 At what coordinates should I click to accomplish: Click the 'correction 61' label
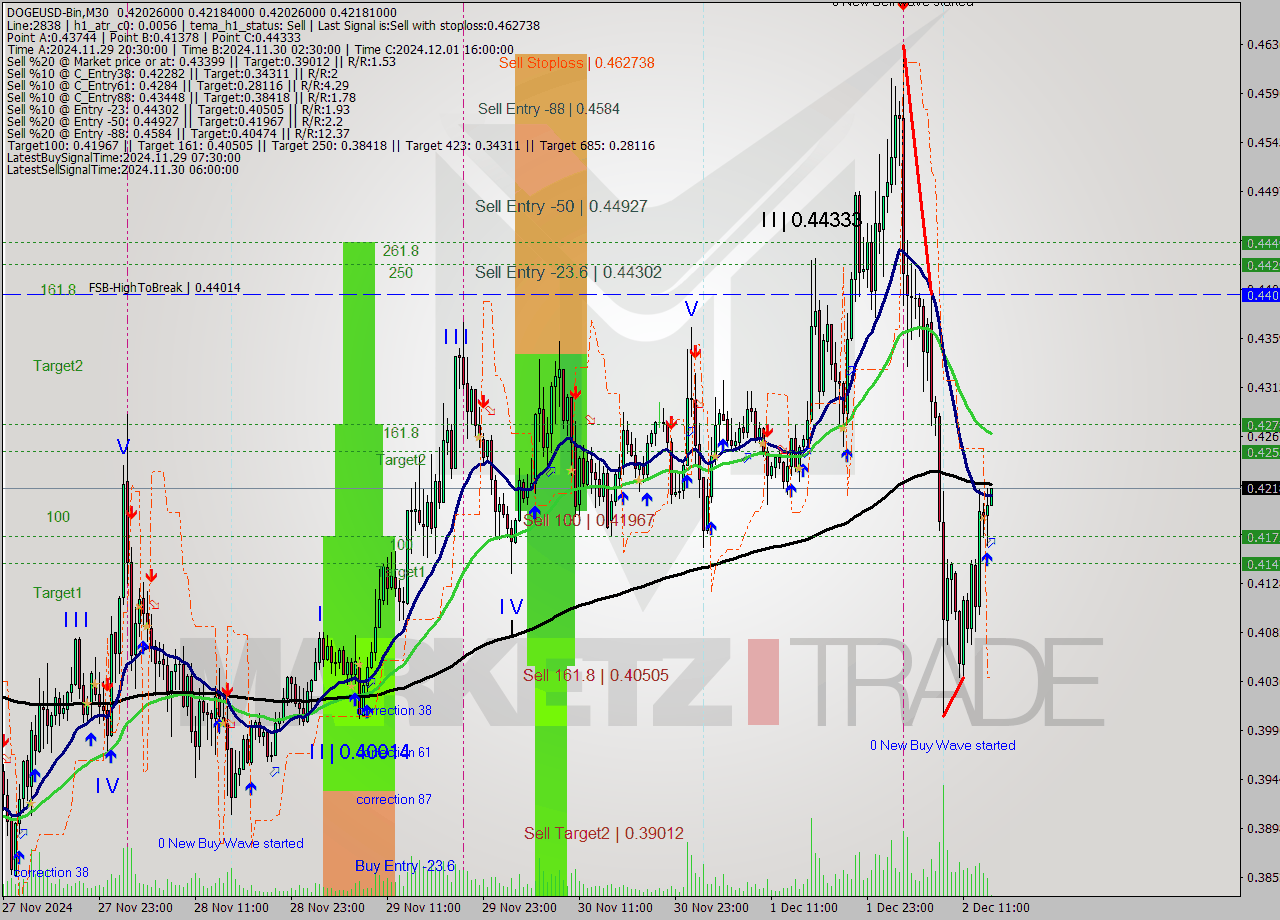[395, 752]
